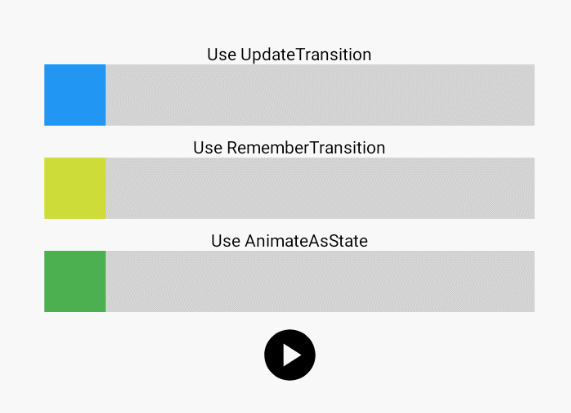
Task: Select the yellow-green square under Use RememberTransition
Action: click(x=75, y=188)
